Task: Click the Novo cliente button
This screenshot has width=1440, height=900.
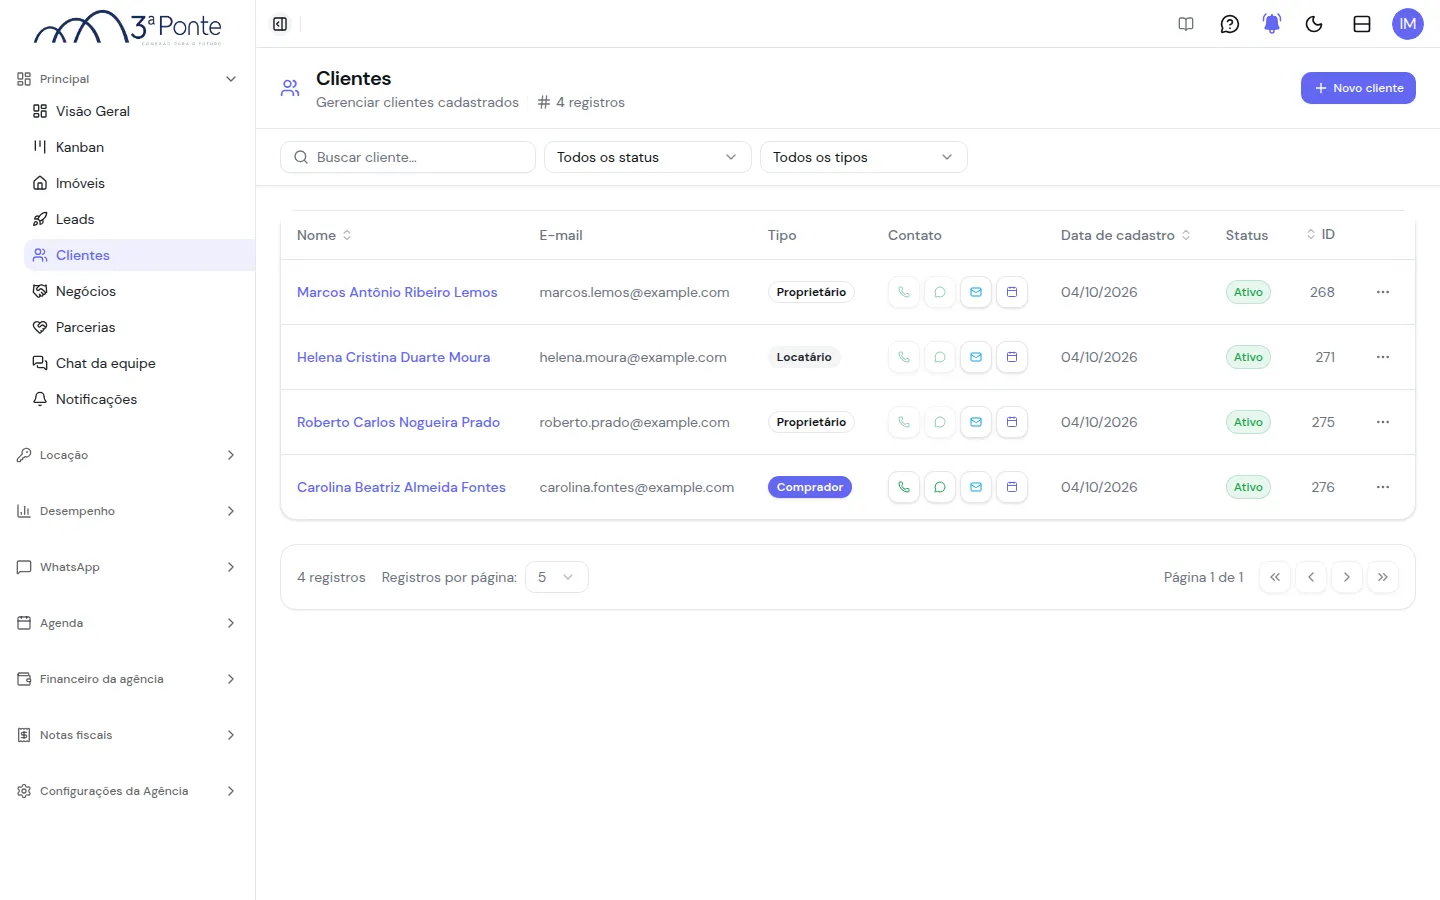Action: coord(1358,88)
